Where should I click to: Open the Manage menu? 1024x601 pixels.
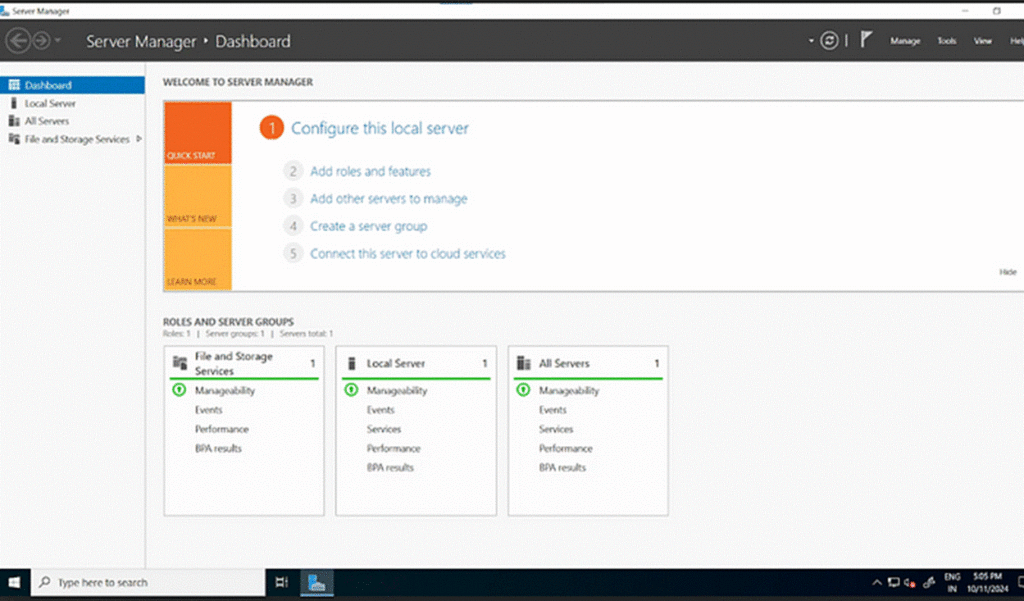tap(905, 41)
